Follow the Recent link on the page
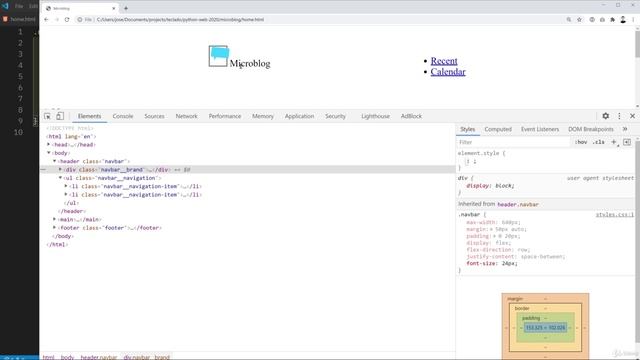The image size is (640, 360). pyautogui.click(x=444, y=61)
